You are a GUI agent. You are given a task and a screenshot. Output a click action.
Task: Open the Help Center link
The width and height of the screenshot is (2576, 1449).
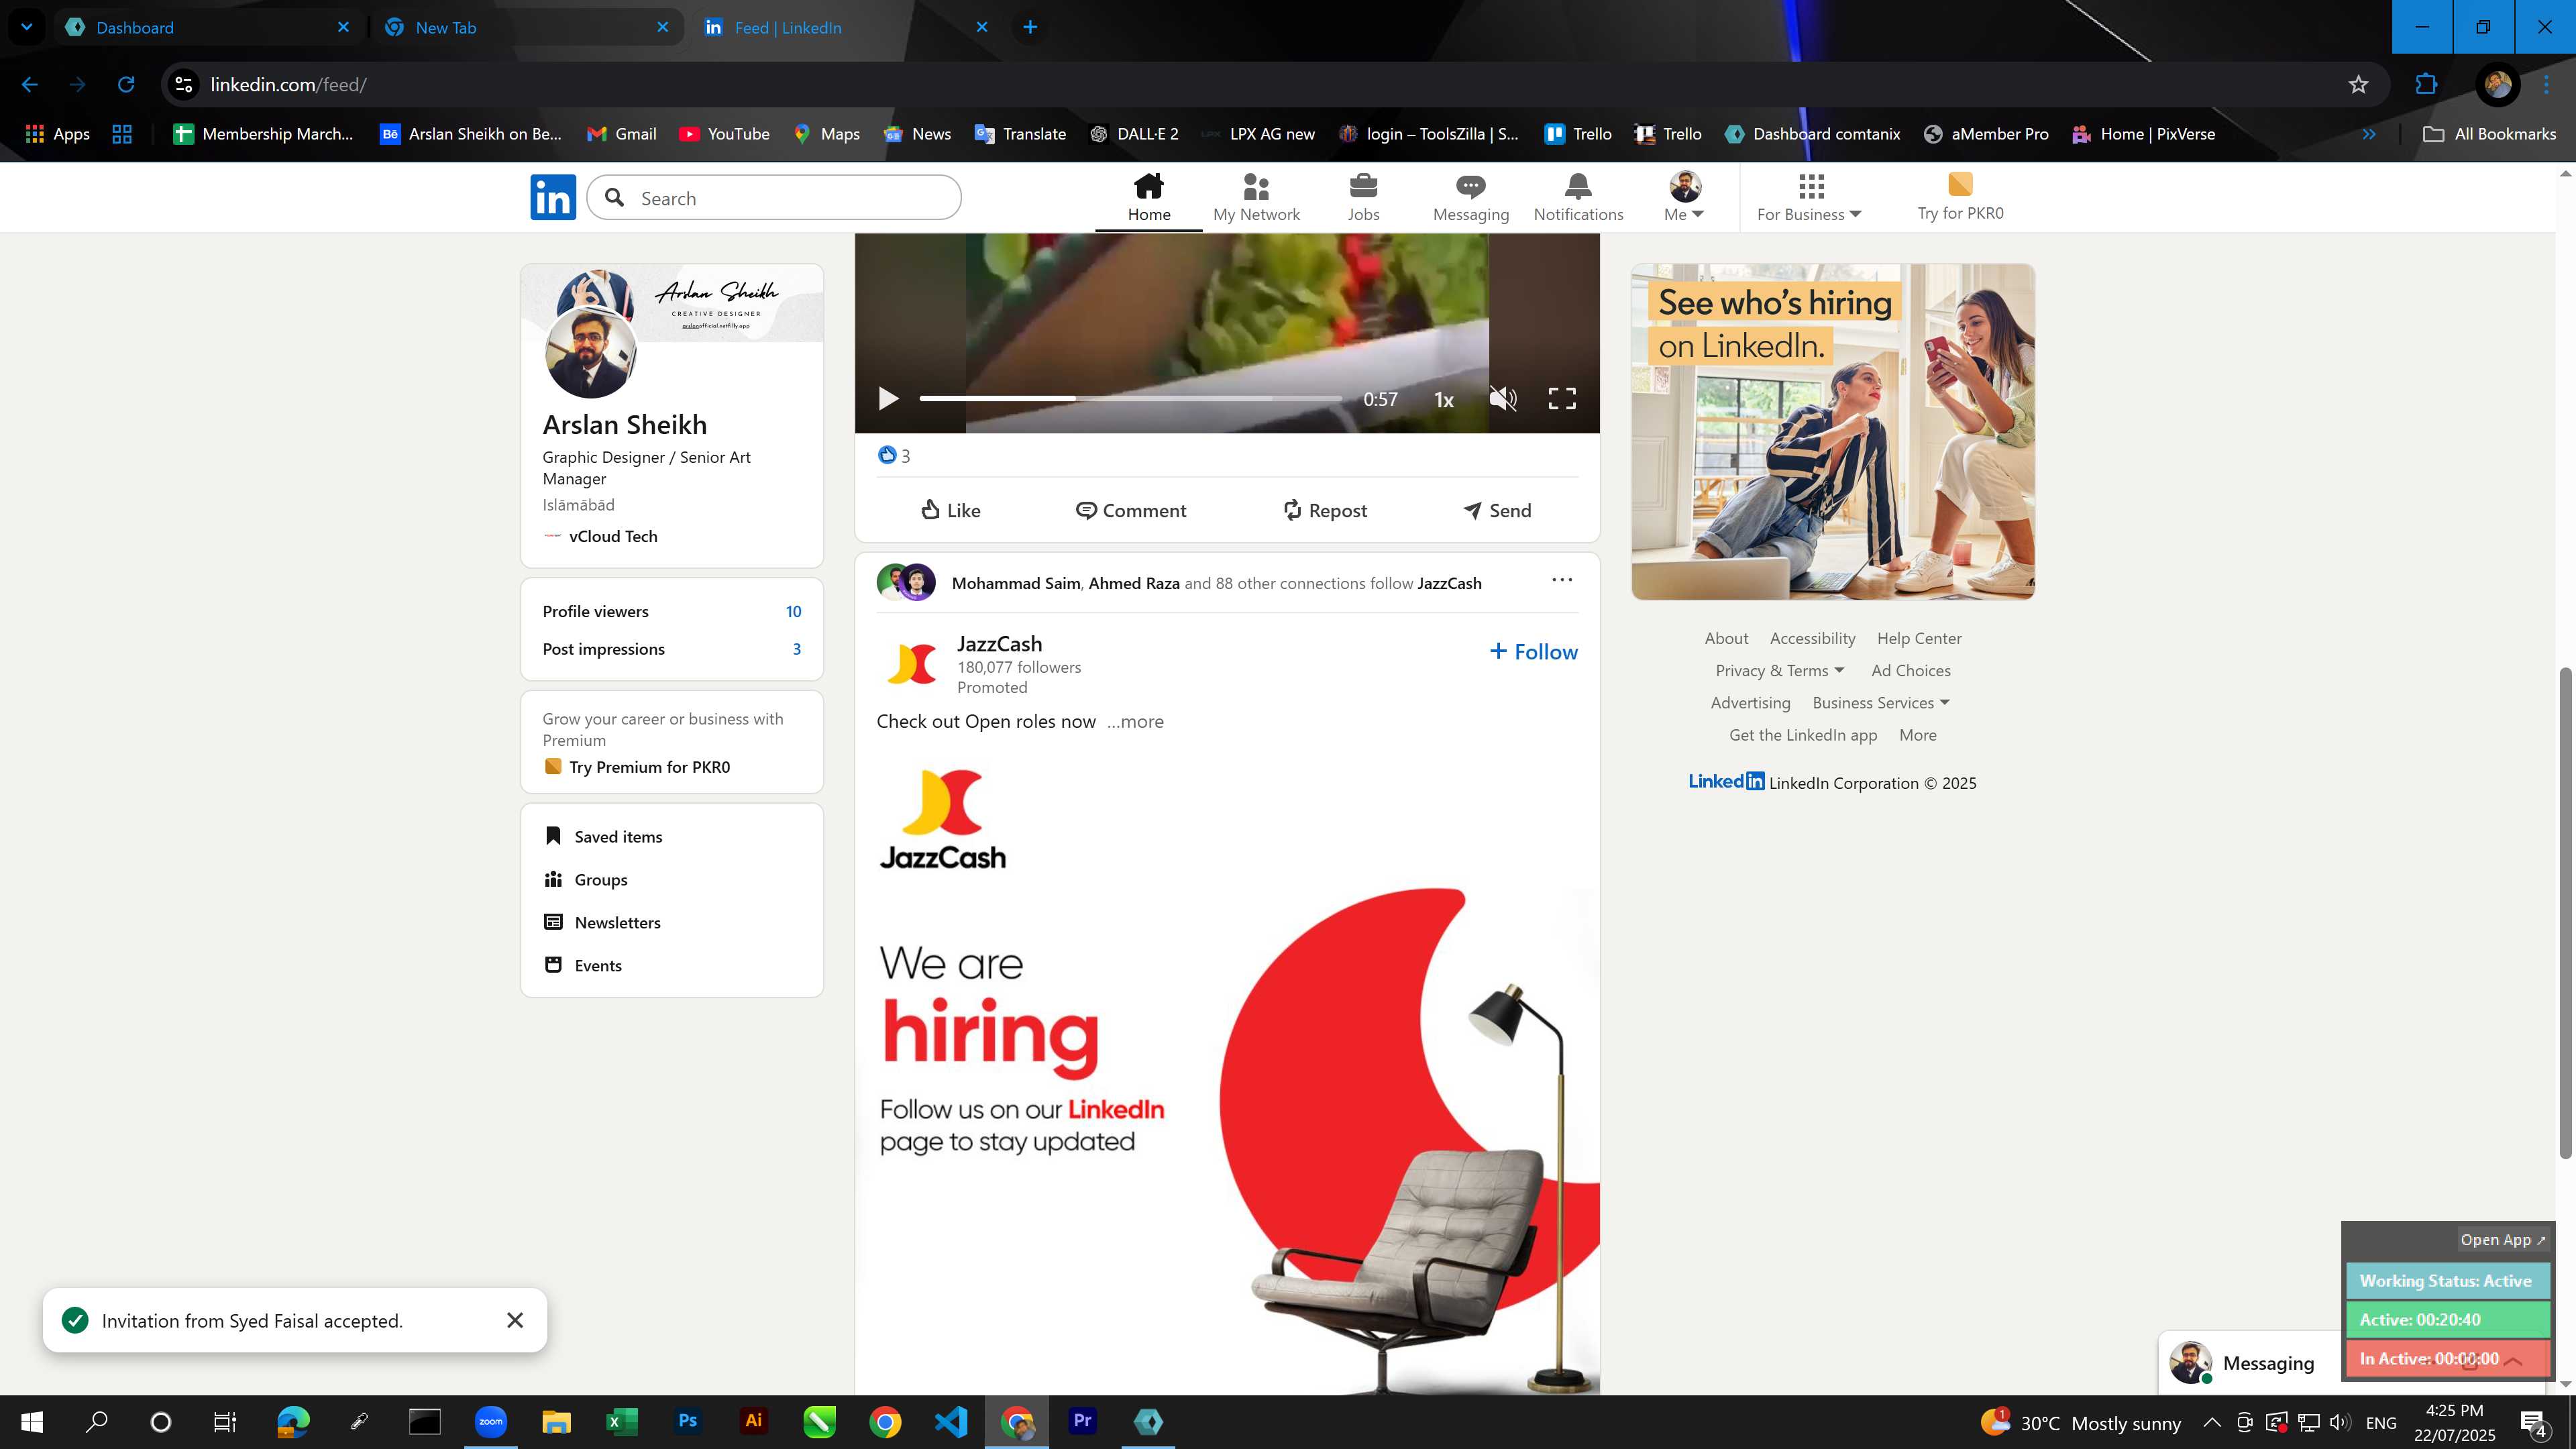(1919, 639)
